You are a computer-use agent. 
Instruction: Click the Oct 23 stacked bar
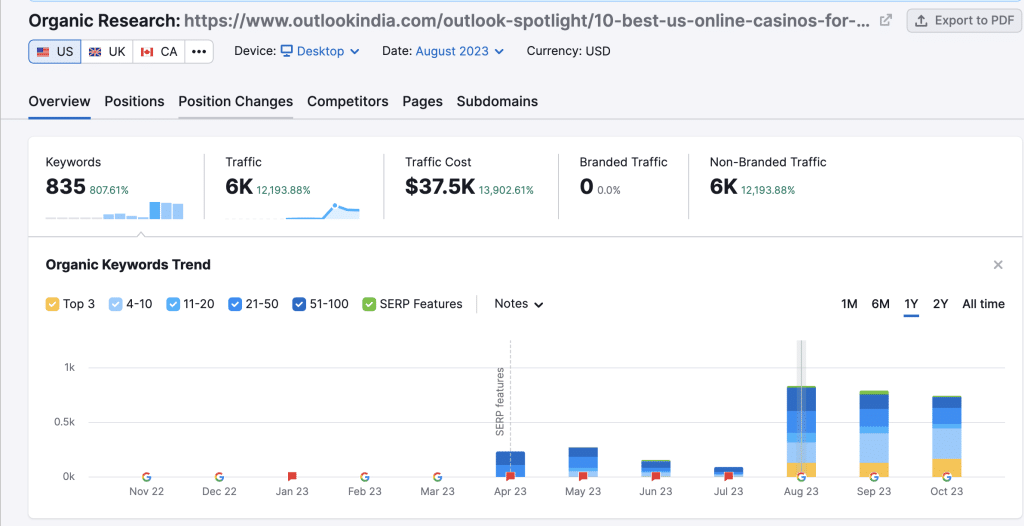click(x=947, y=436)
